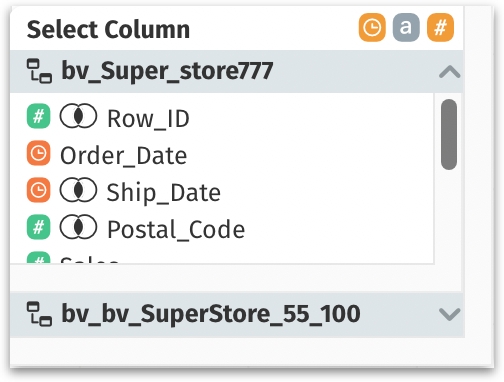Toggle the text type filter 'a' icon

point(406,28)
